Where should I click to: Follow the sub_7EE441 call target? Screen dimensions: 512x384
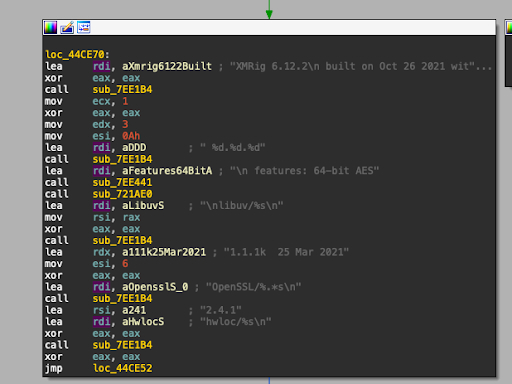(x=122, y=182)
